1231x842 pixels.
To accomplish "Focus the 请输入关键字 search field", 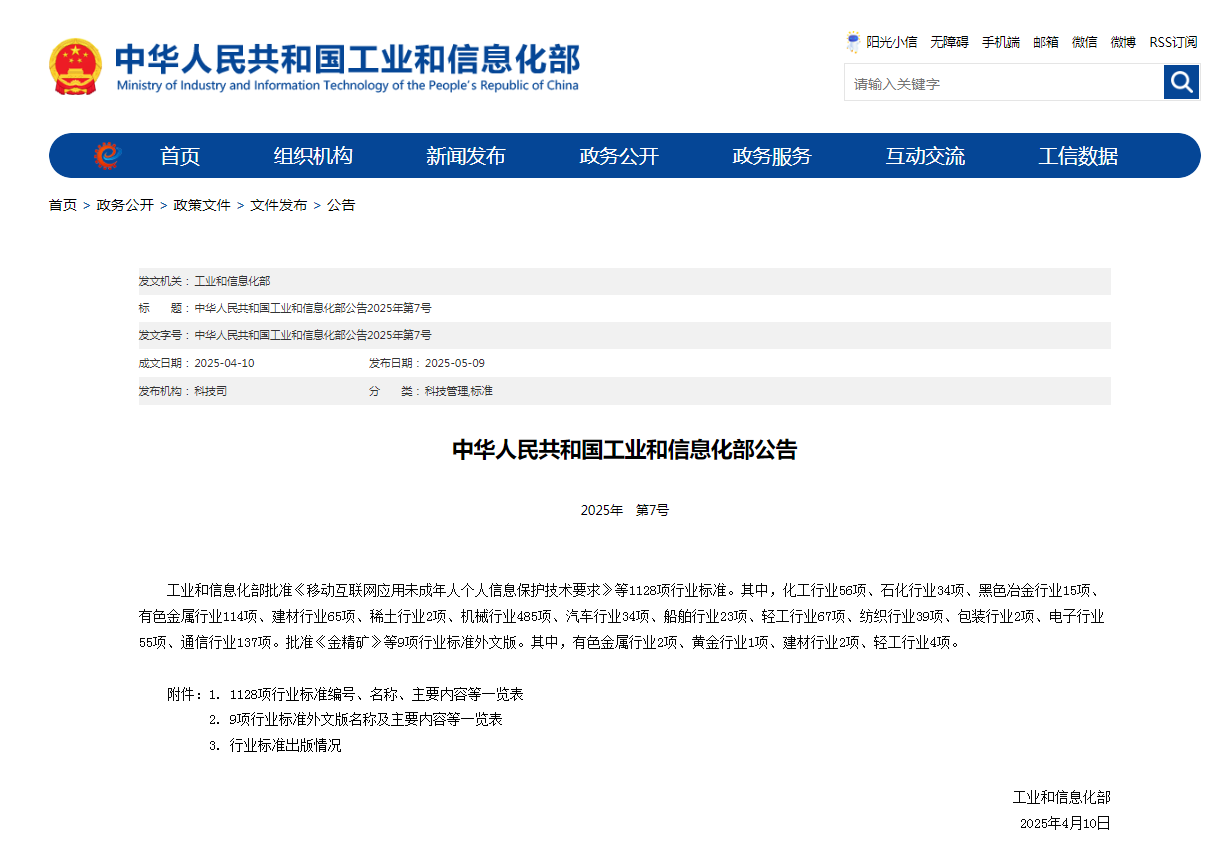I will tap(1004, 83).
